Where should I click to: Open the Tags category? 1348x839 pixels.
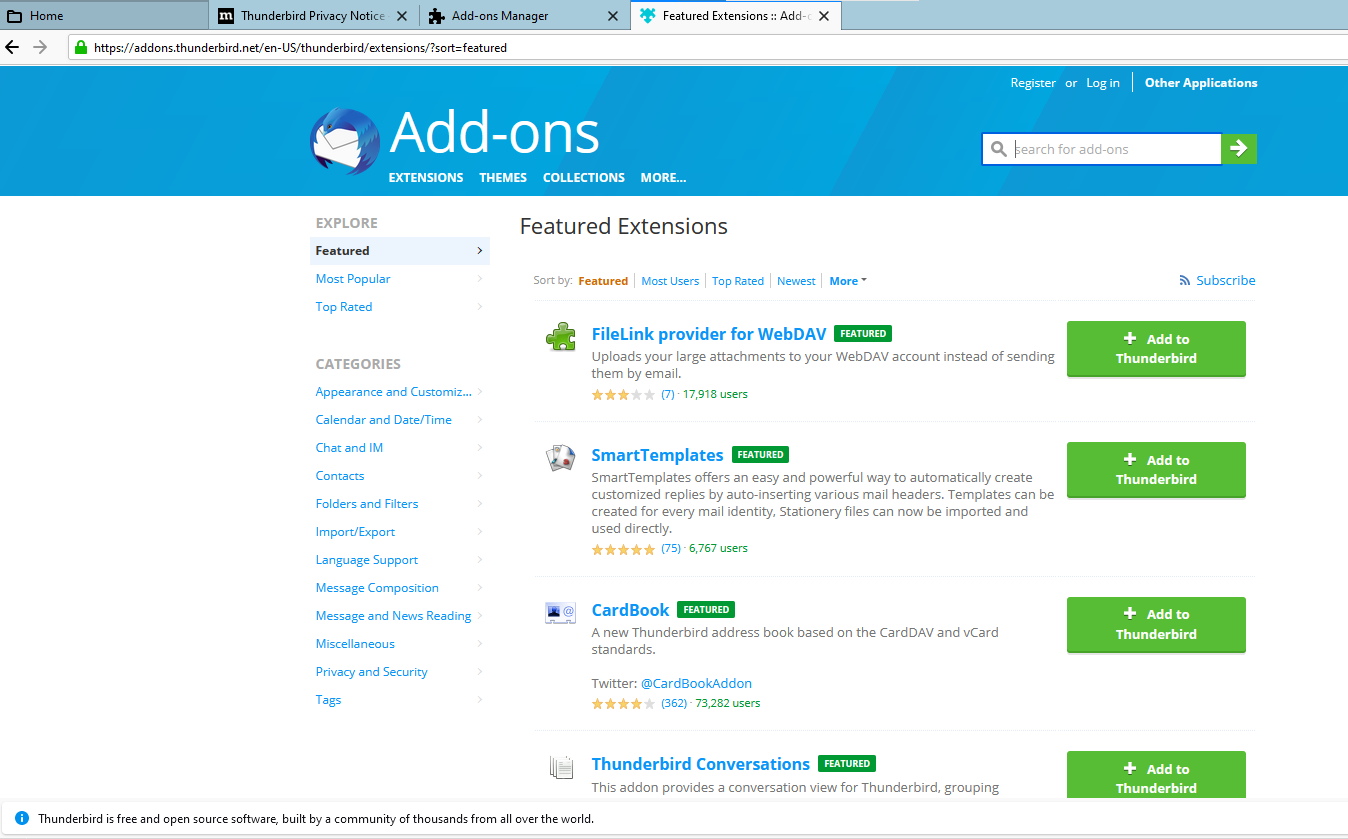(400, 700)
